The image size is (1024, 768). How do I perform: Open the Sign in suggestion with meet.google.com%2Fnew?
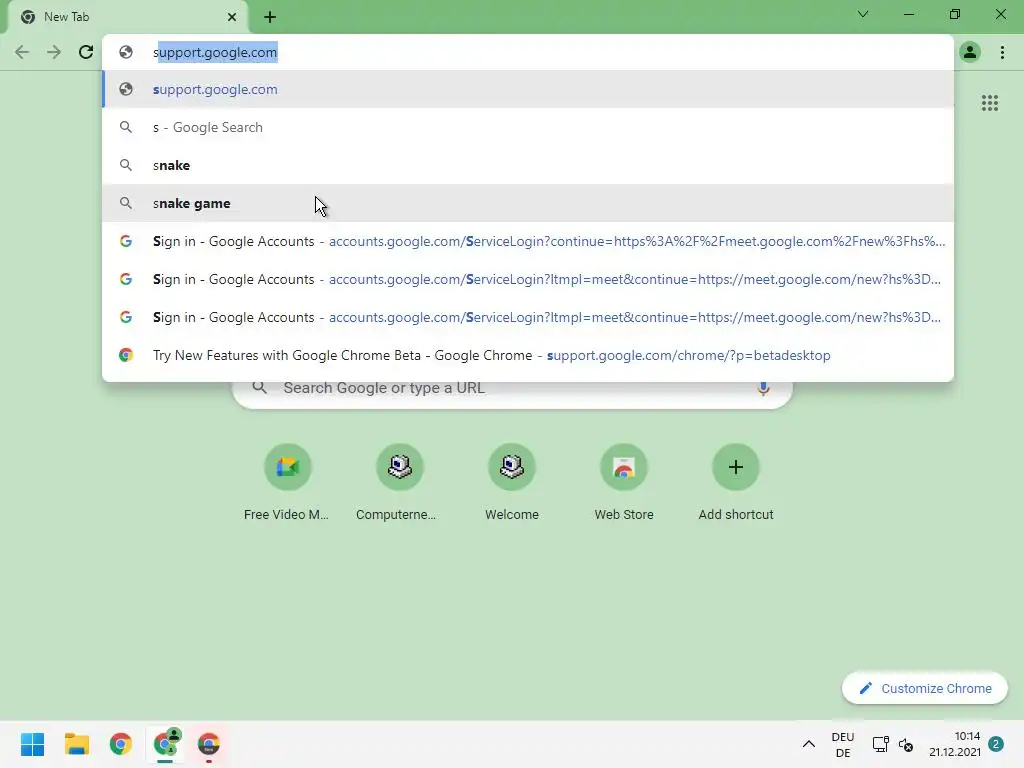coord(528,241)
